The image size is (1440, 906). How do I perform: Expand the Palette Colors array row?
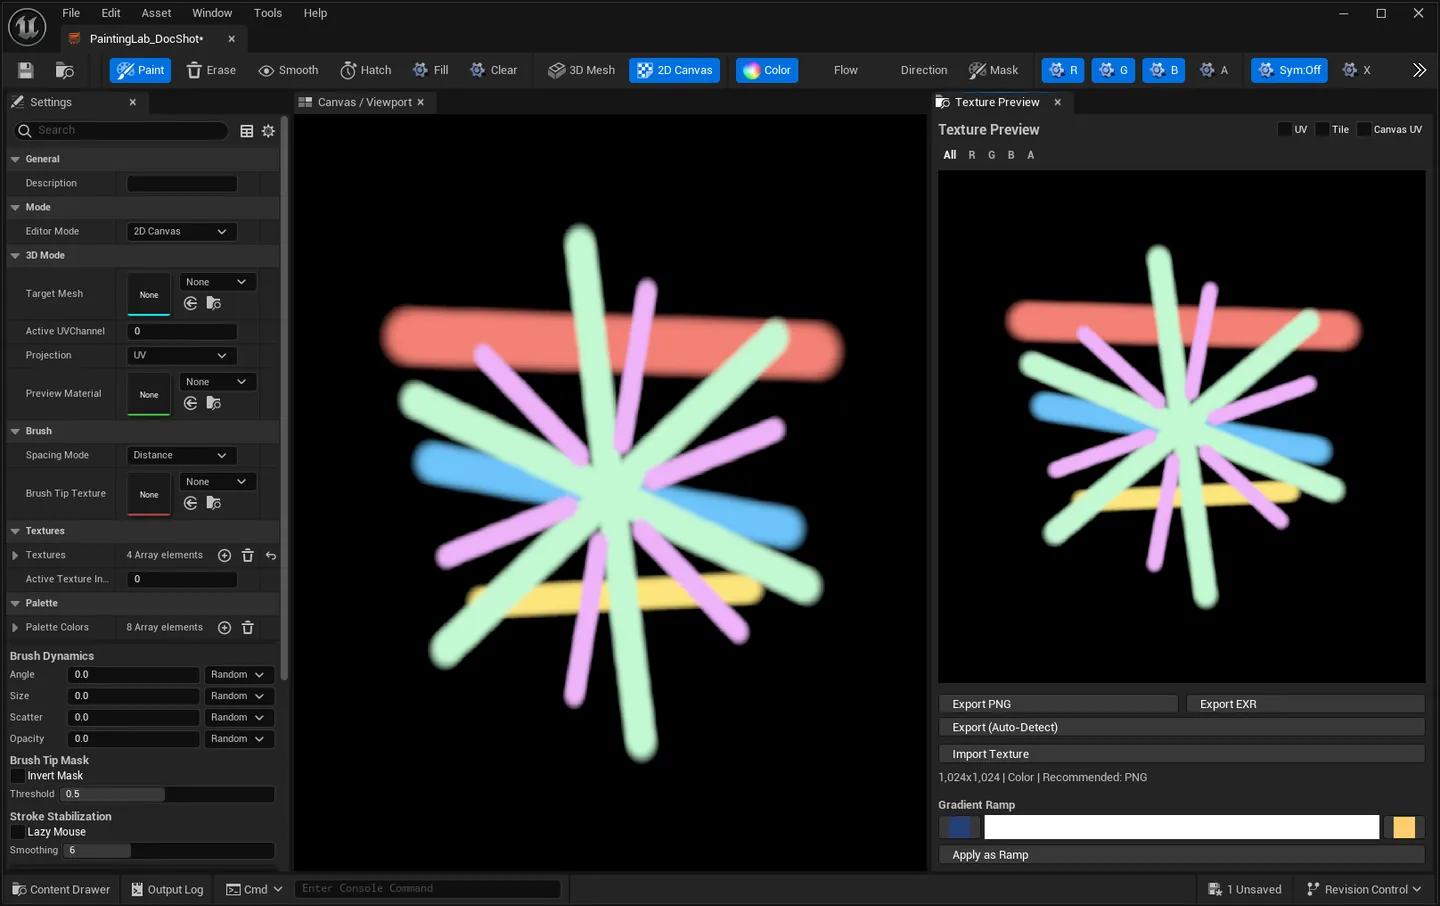tap(15, 627)
